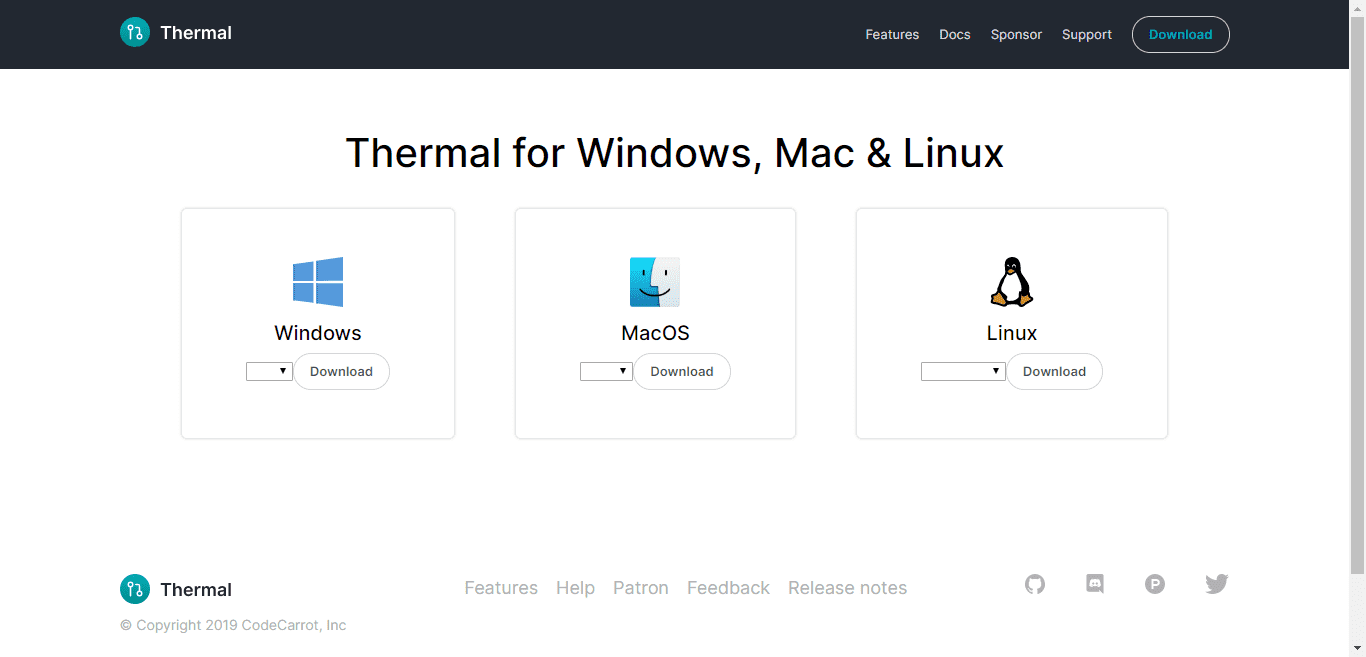Open the footer Features link
Viewport: 1366px width, 657px height.
501,588
